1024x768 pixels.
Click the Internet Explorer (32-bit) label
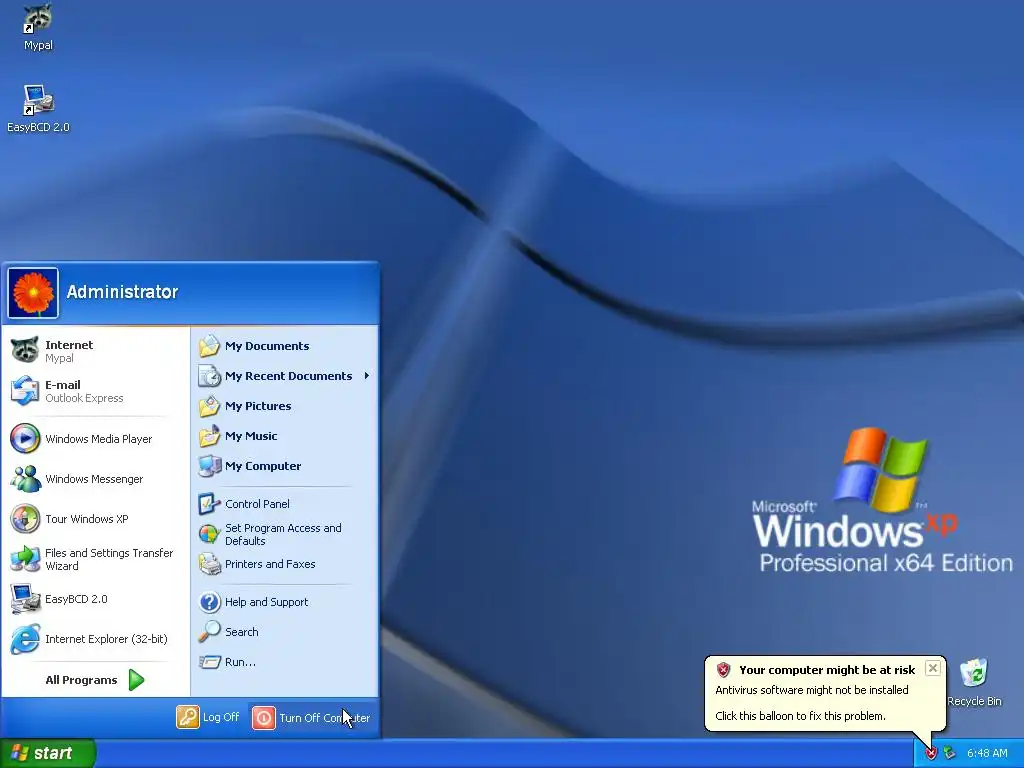tap(106, 639)
